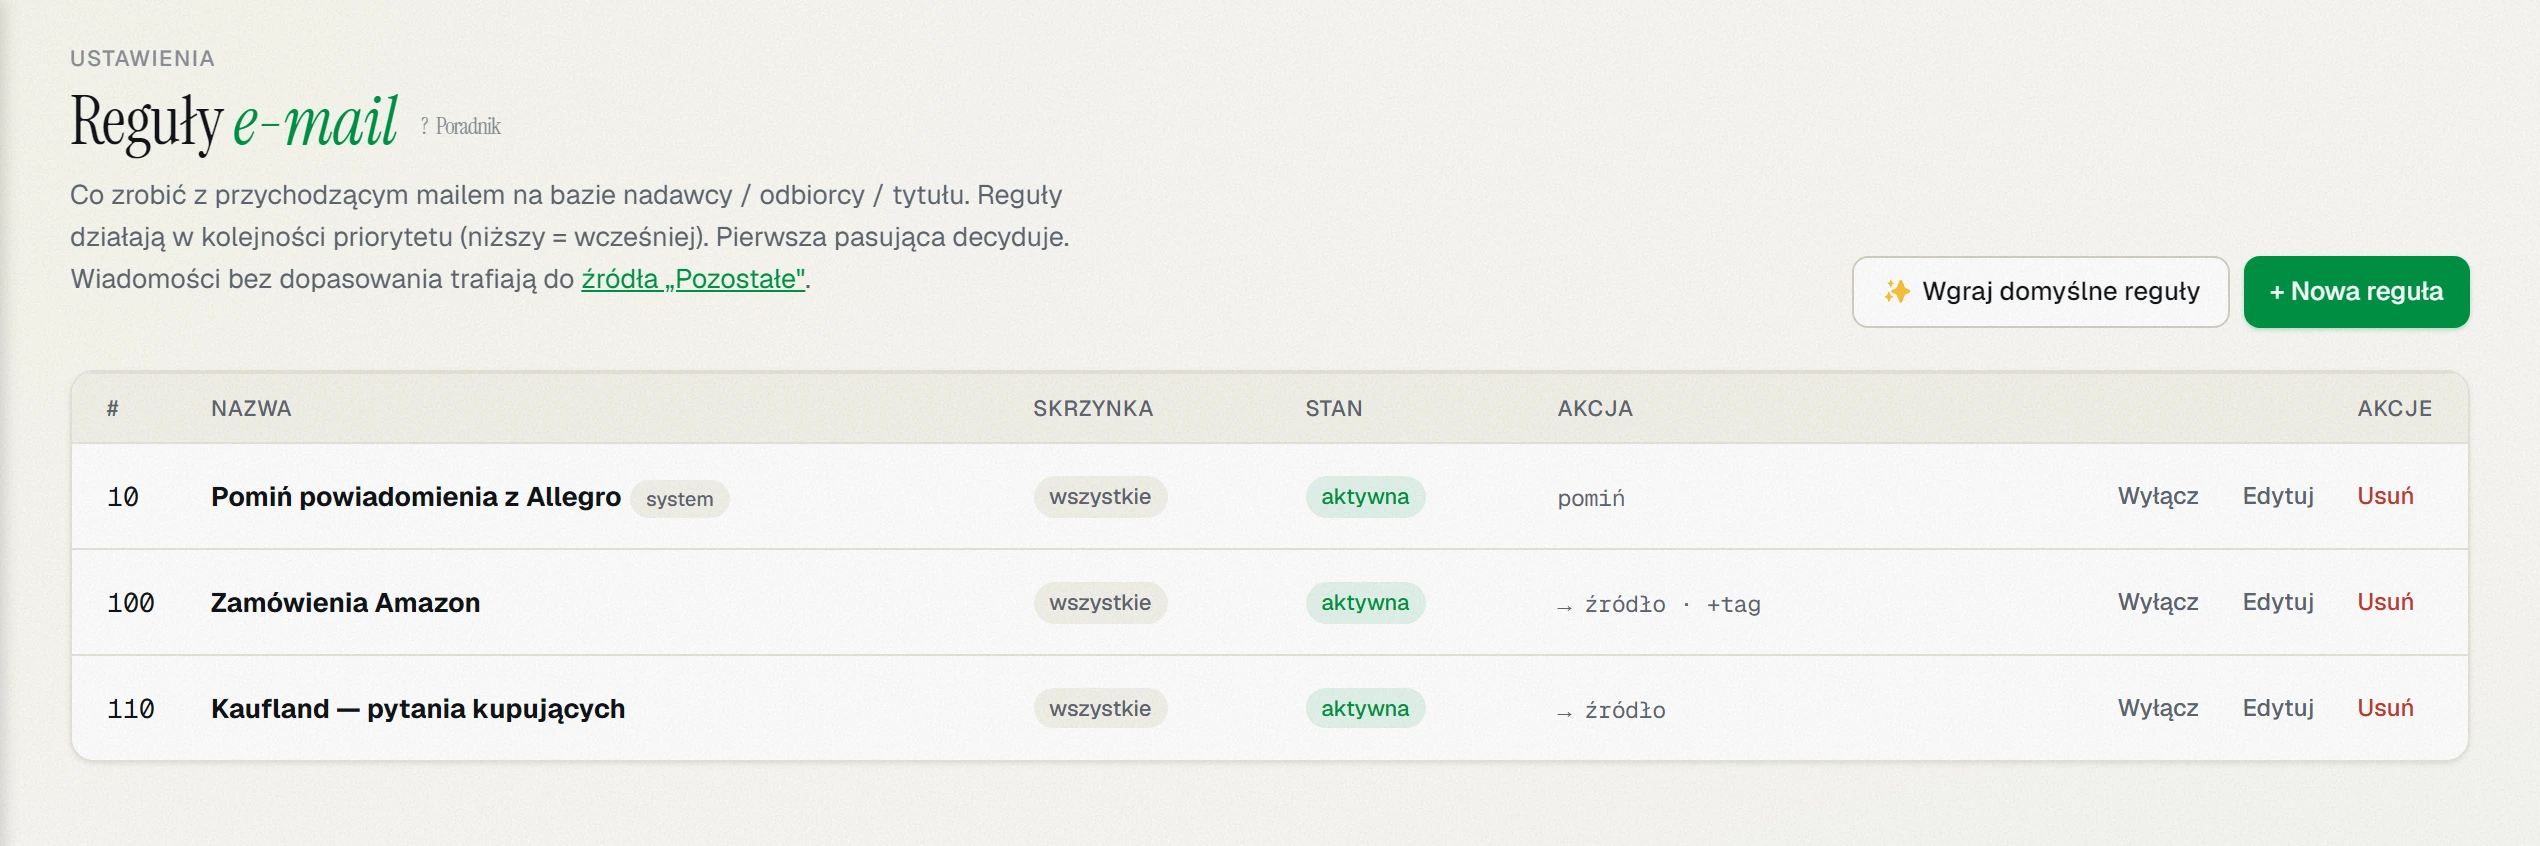This screenshot has width=2540, height=846.
Task: Click the sparkle icon on default rules button
Action: [x=1896, y=291]
